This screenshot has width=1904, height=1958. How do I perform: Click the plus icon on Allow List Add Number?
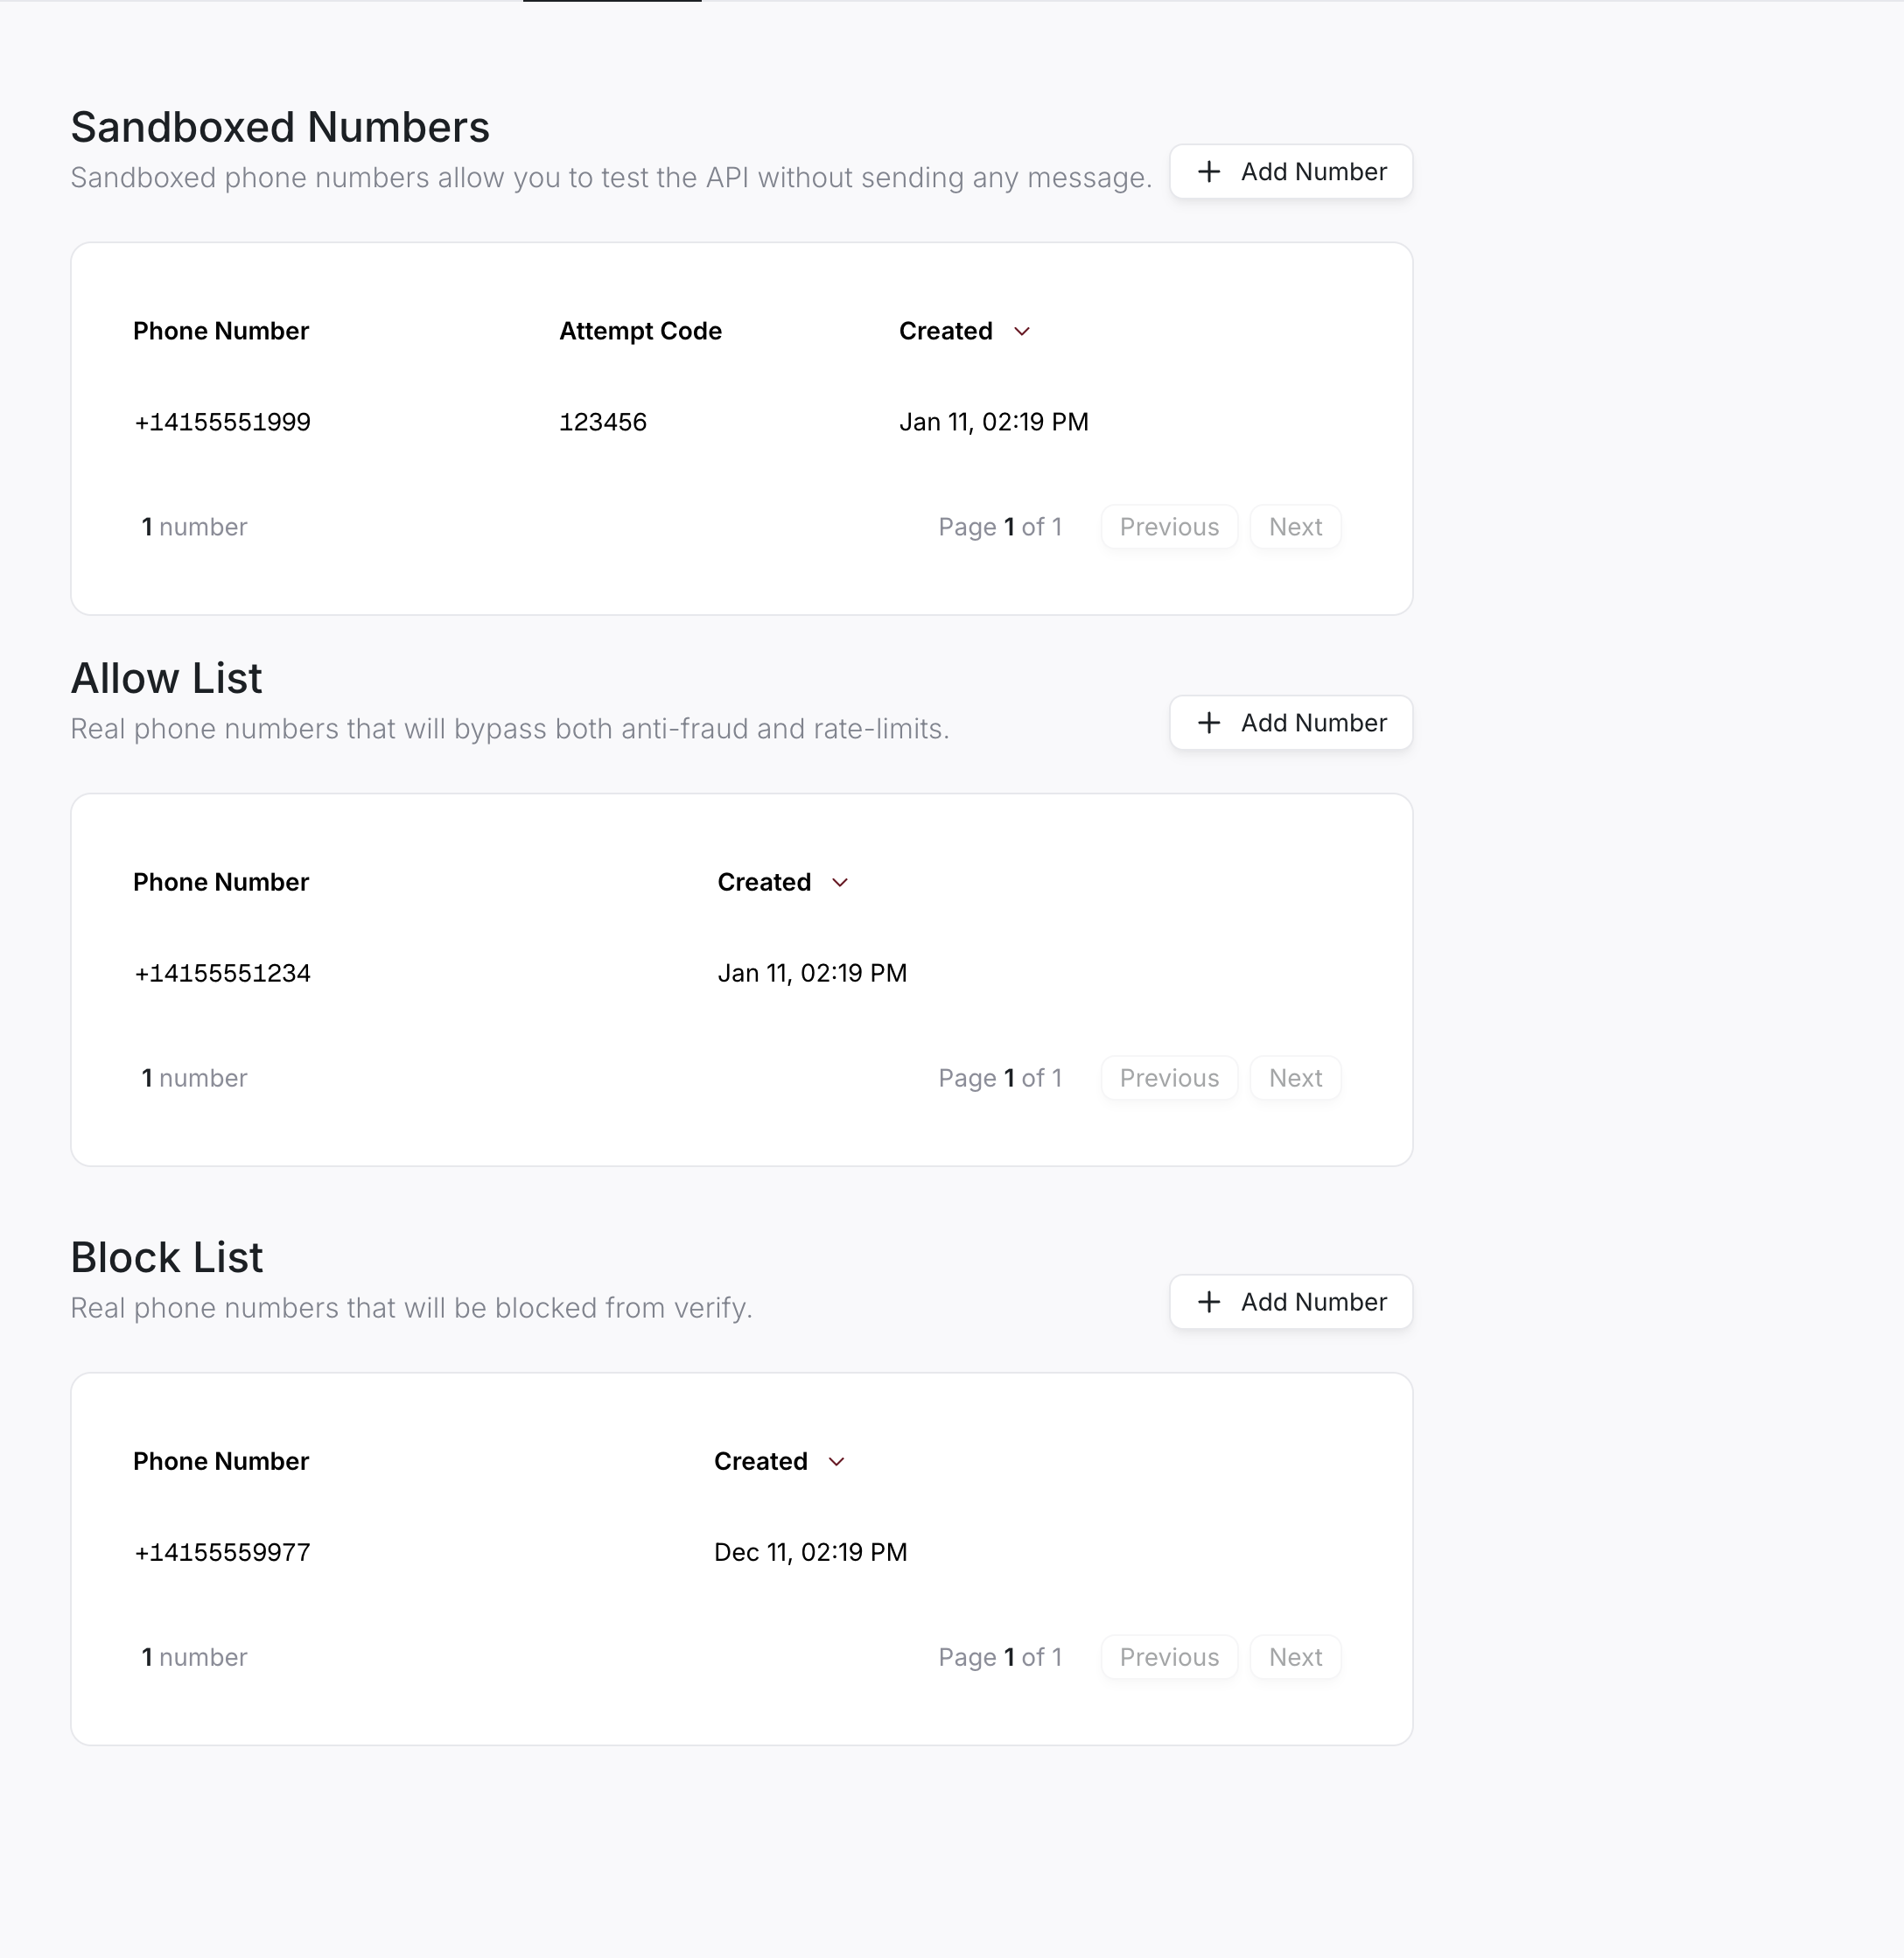1210,722
